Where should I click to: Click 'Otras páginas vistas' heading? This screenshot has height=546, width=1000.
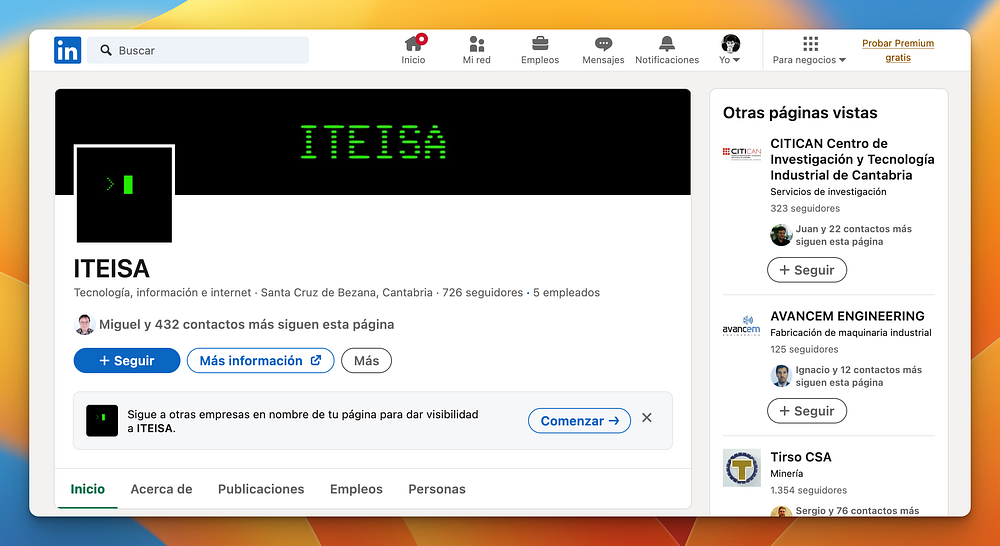click(800, 113)
